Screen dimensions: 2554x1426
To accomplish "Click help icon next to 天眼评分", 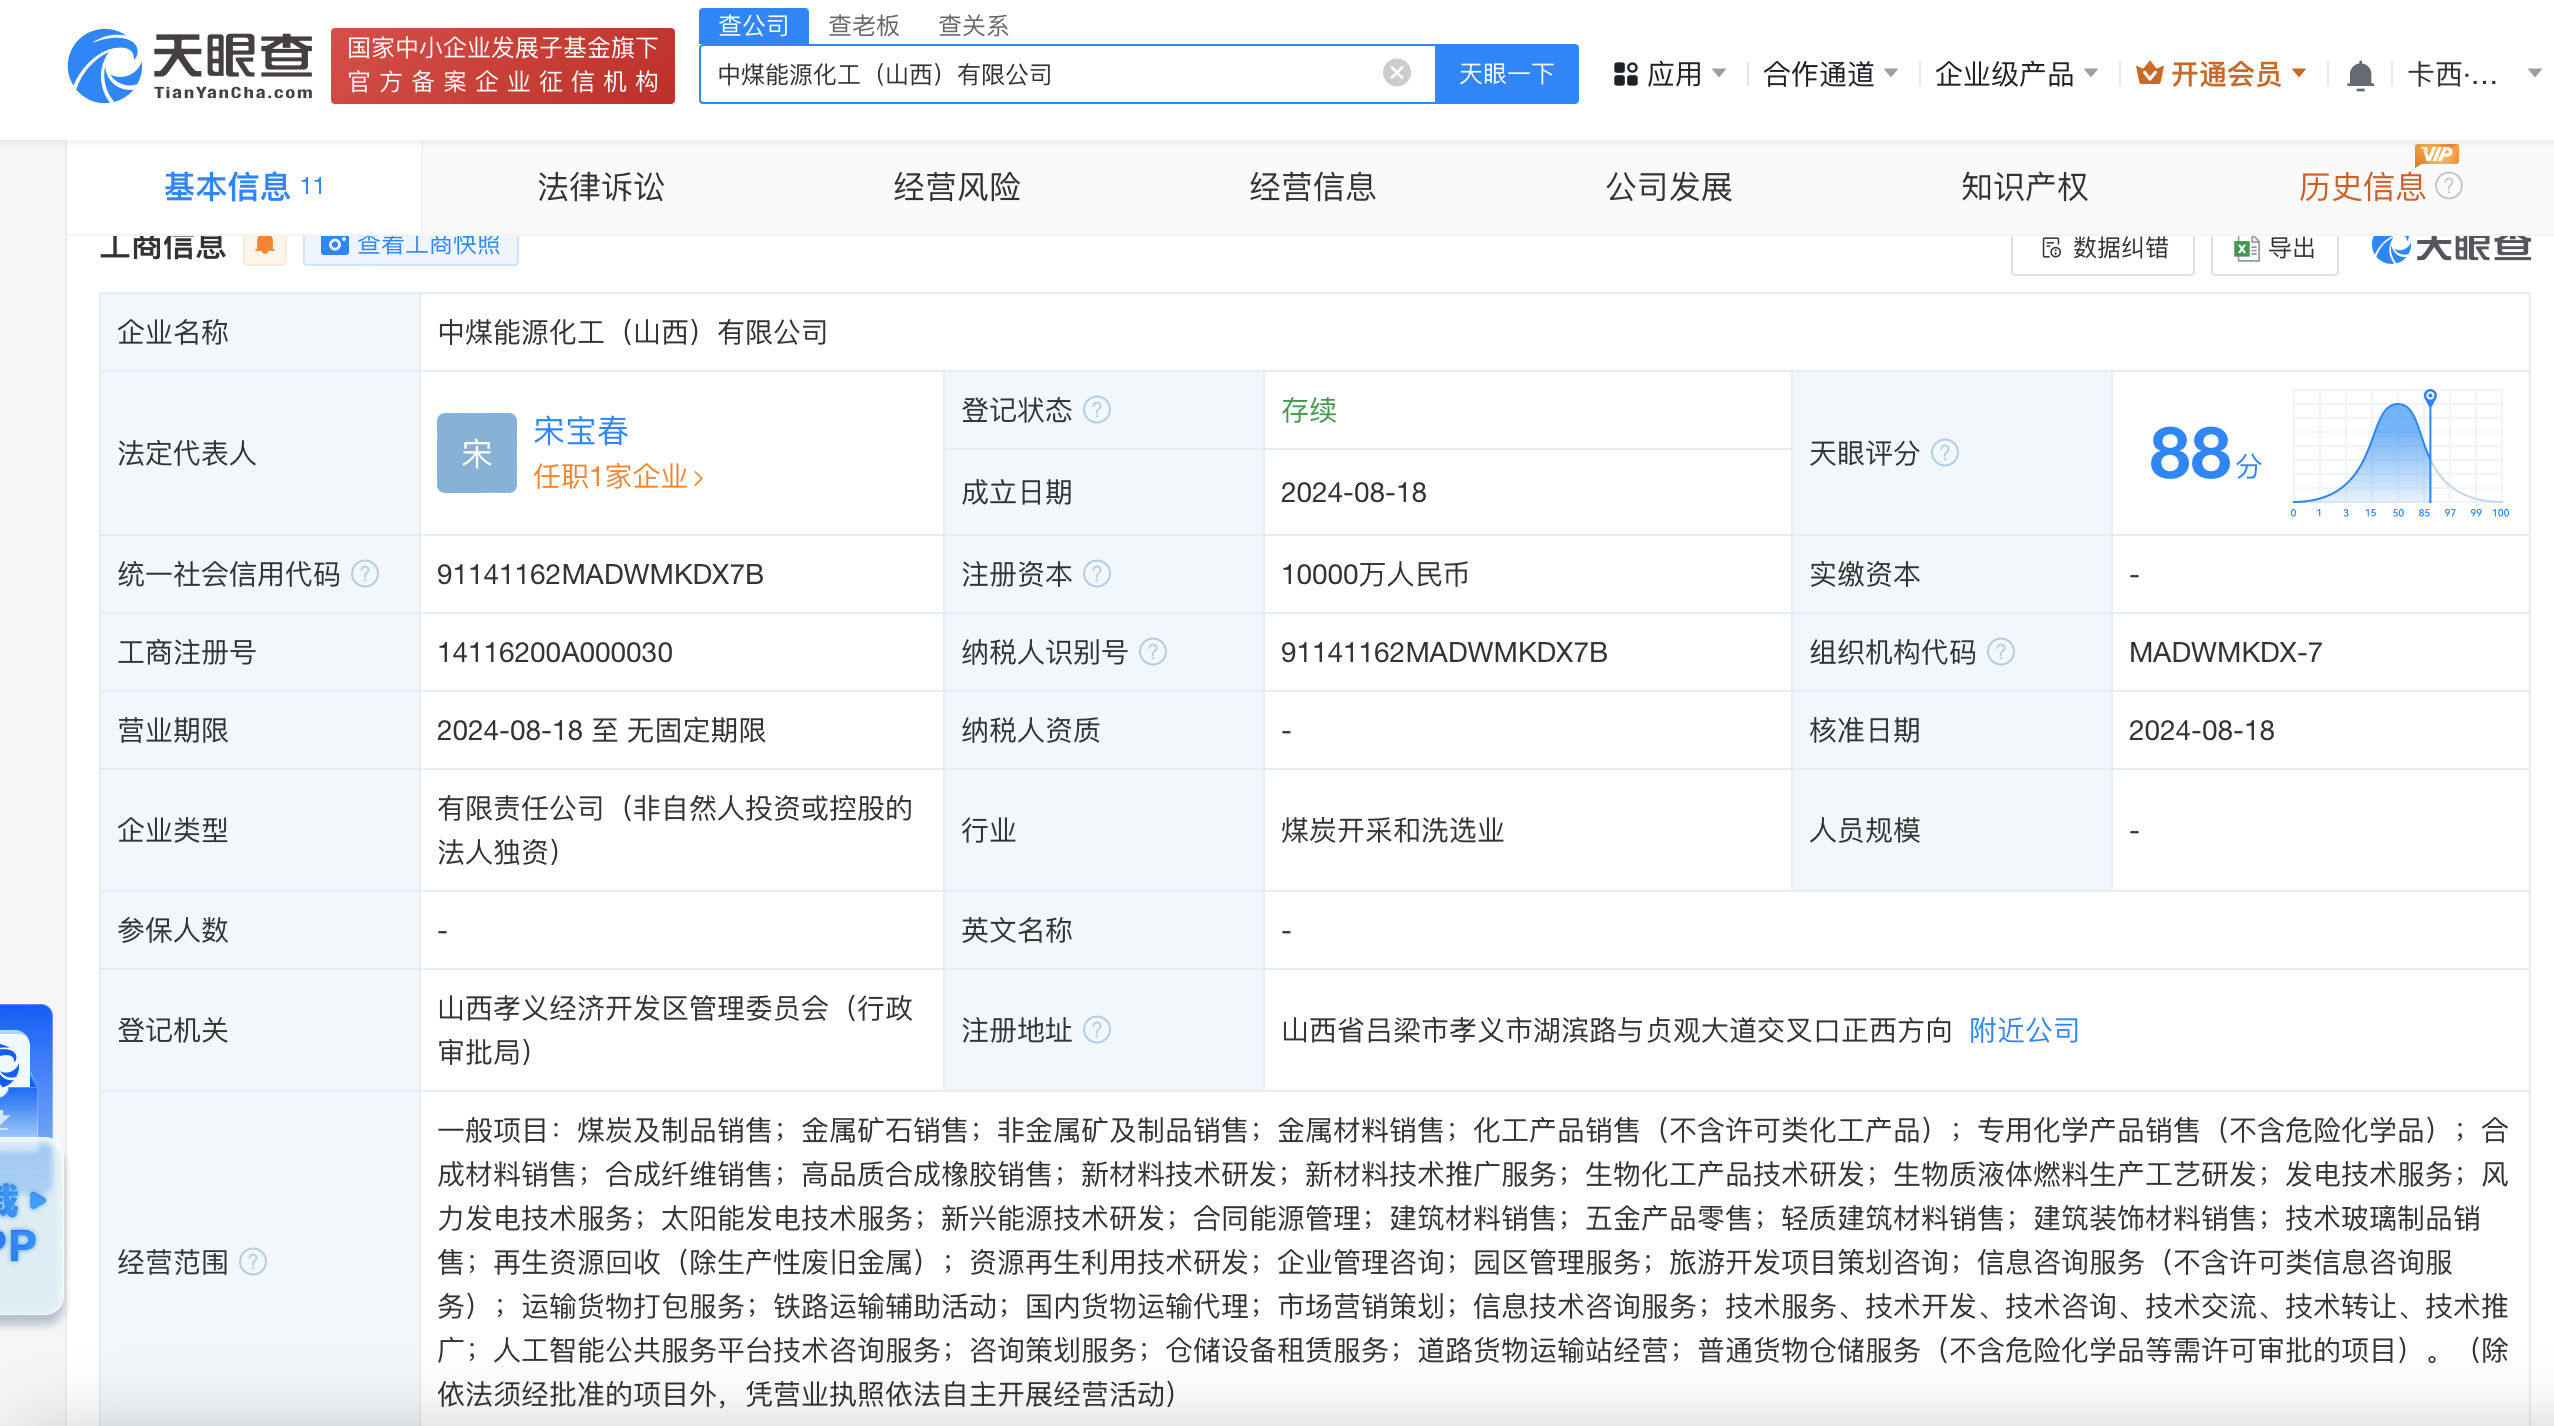I will [1945, 453].
